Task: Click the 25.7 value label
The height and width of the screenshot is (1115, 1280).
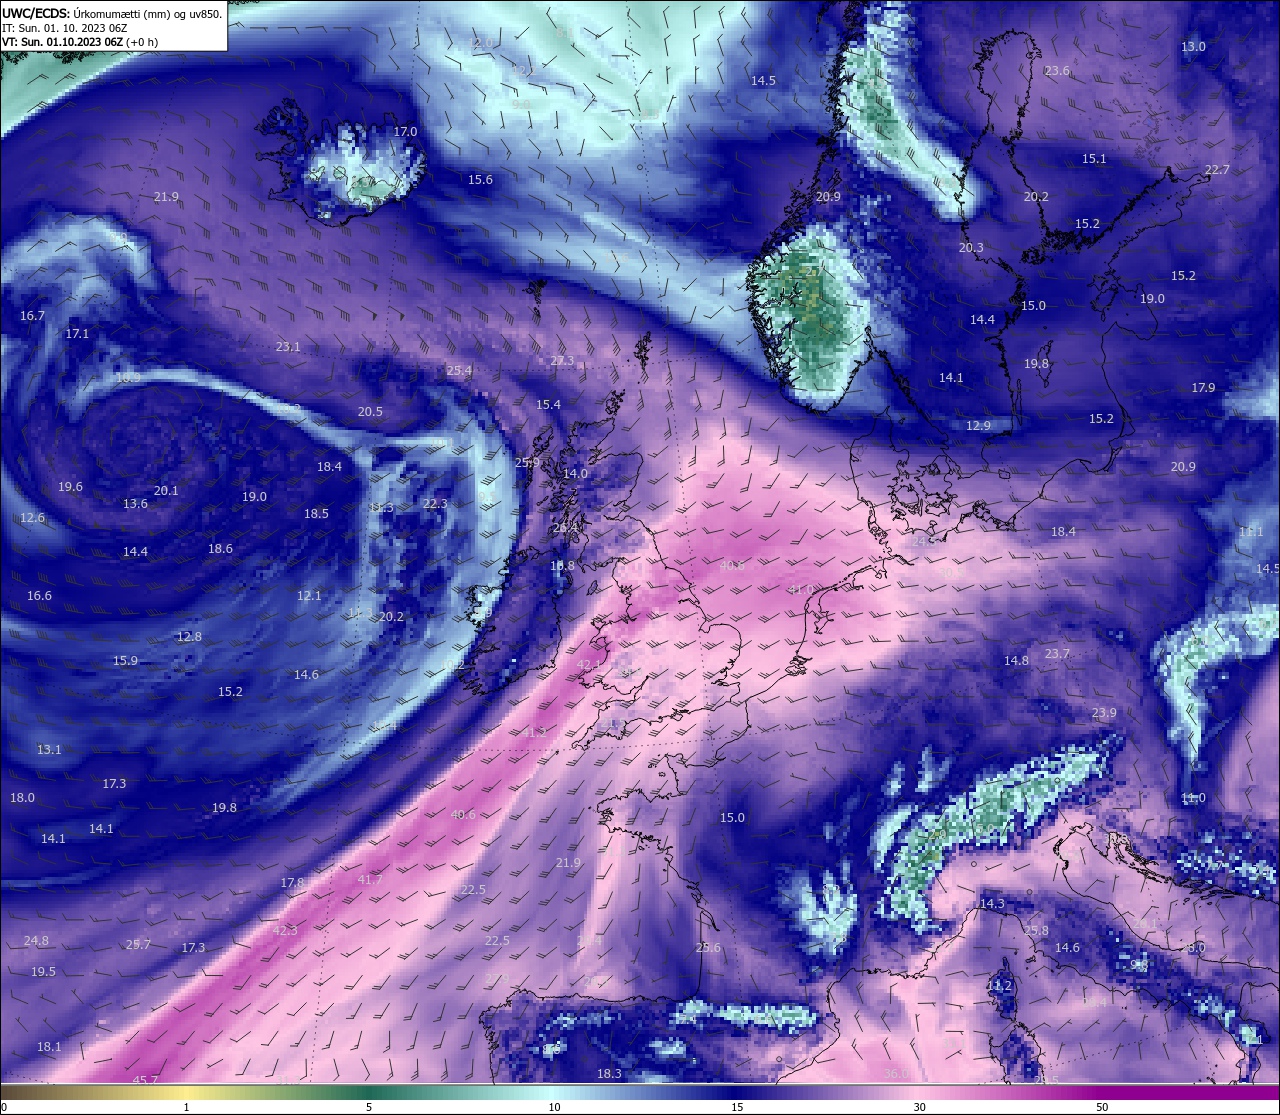Action: pyautogui.click(x=138, y=945)
